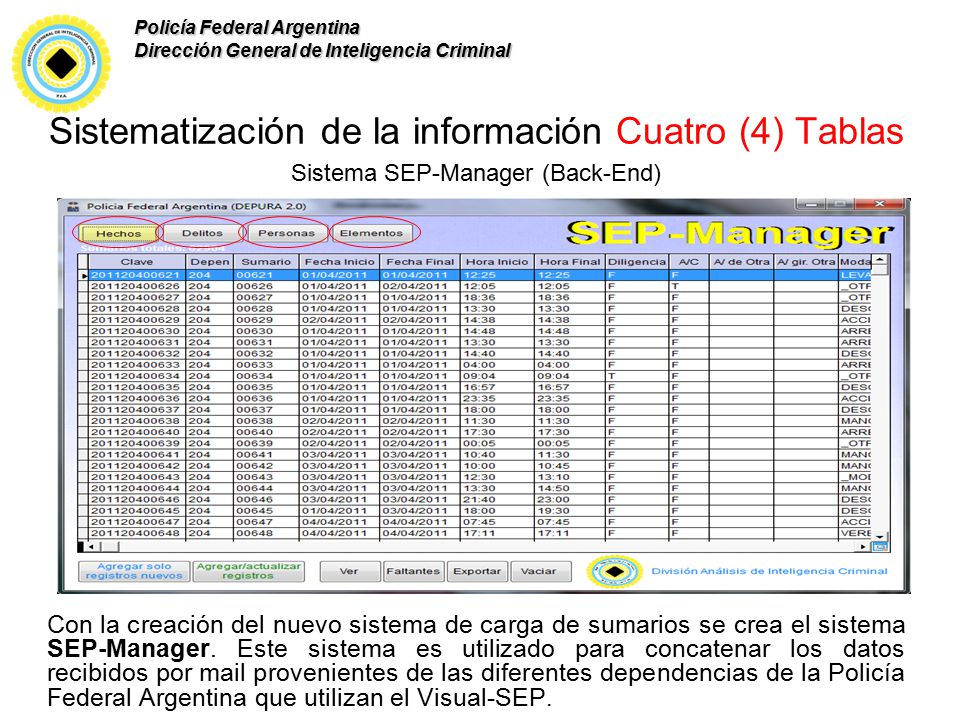Select row with clave 201120400636
The image size is (960, 720).
pos(475,399)
